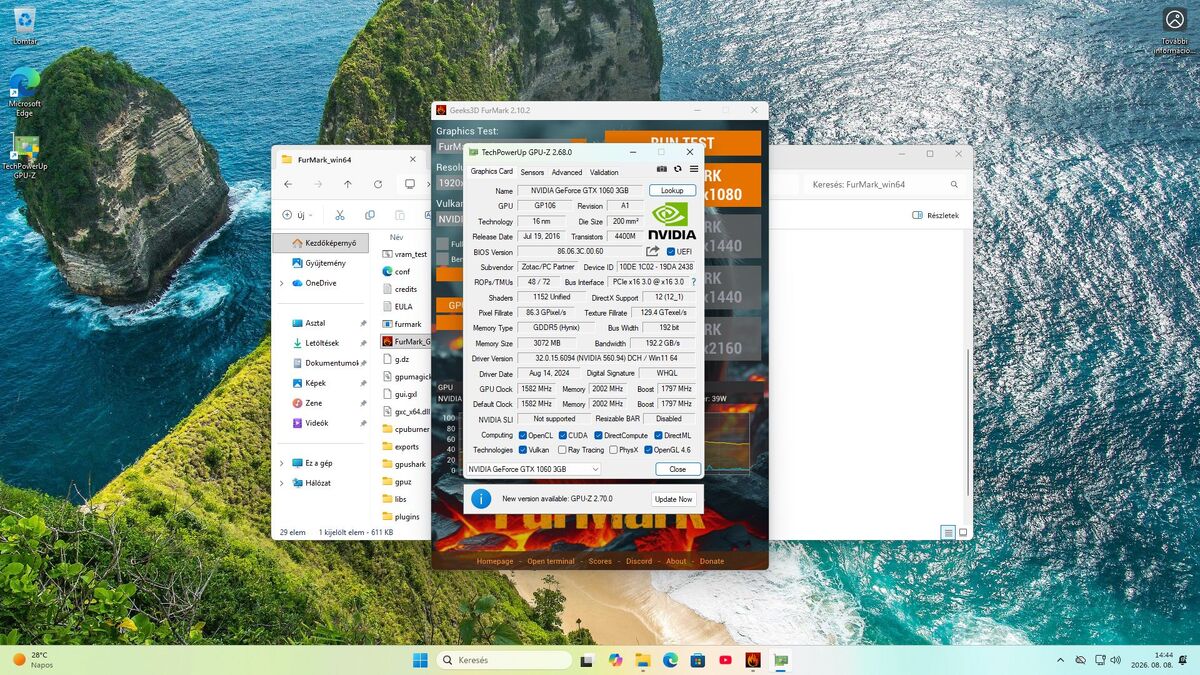Switch to the Graphics Card tab
Screen dimensions: 1200x675
click(492, 172)
